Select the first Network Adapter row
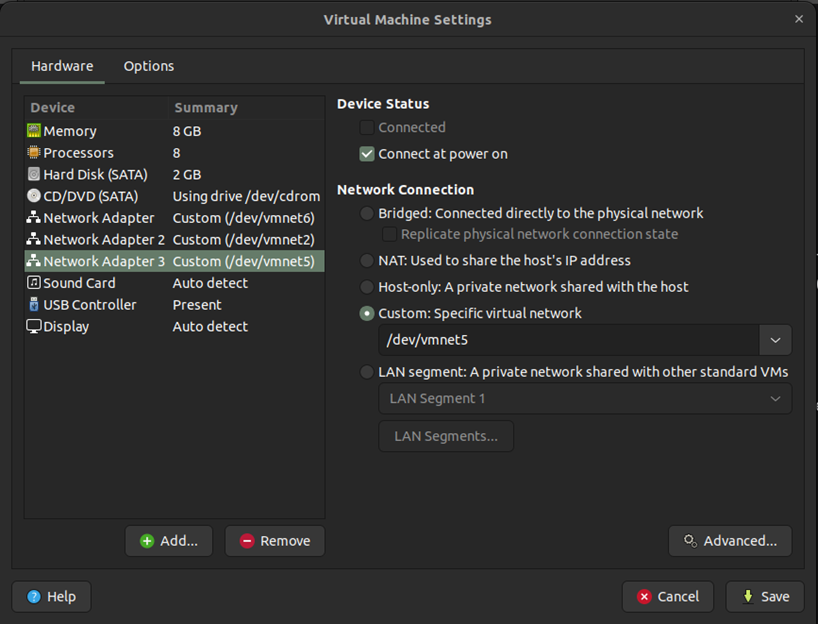The image size is (818, 624). pyautogui.click(x=98, y=218)
